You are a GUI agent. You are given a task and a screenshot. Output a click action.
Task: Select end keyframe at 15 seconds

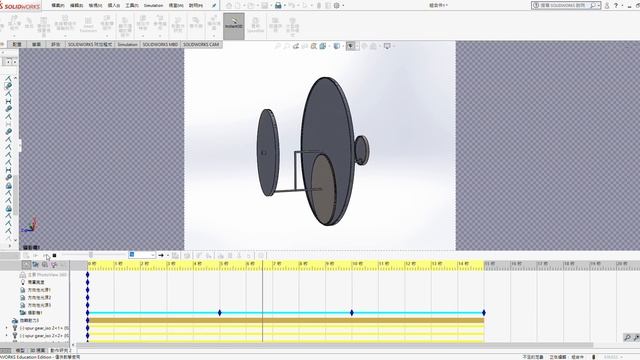pyautogui.click(x=484, y=313)
